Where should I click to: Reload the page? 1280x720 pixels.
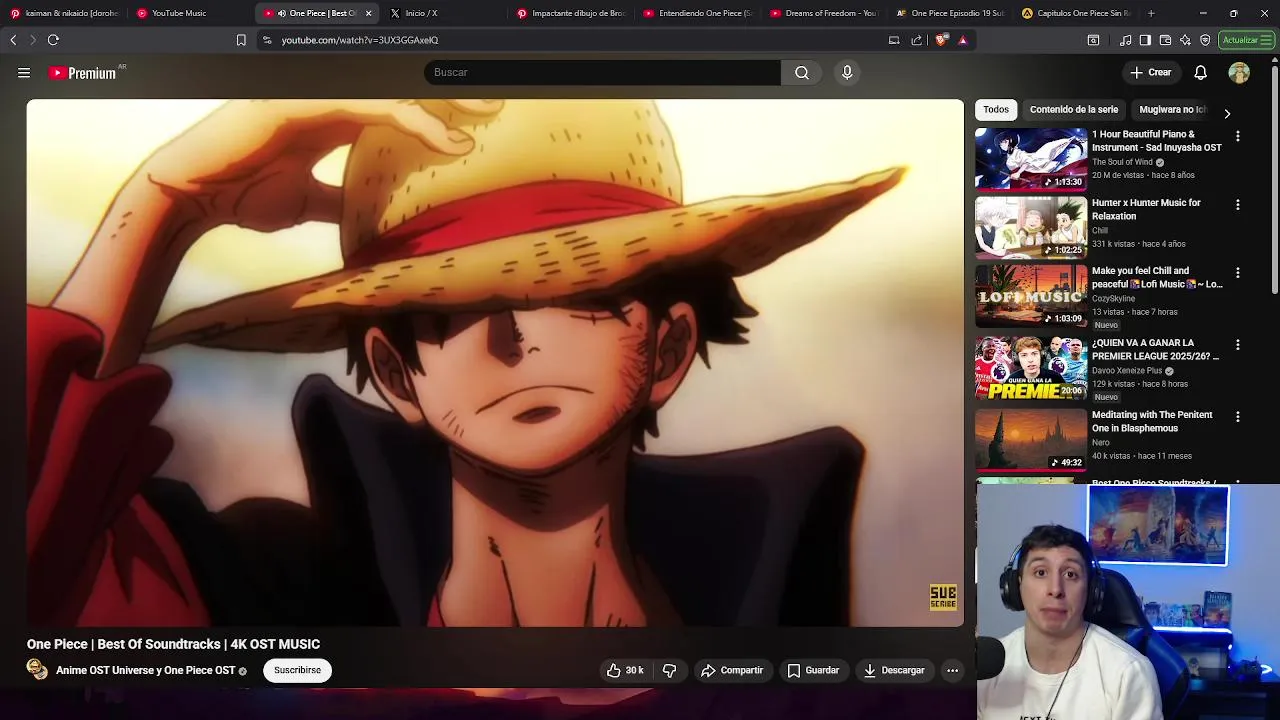(x=53, y=40)
